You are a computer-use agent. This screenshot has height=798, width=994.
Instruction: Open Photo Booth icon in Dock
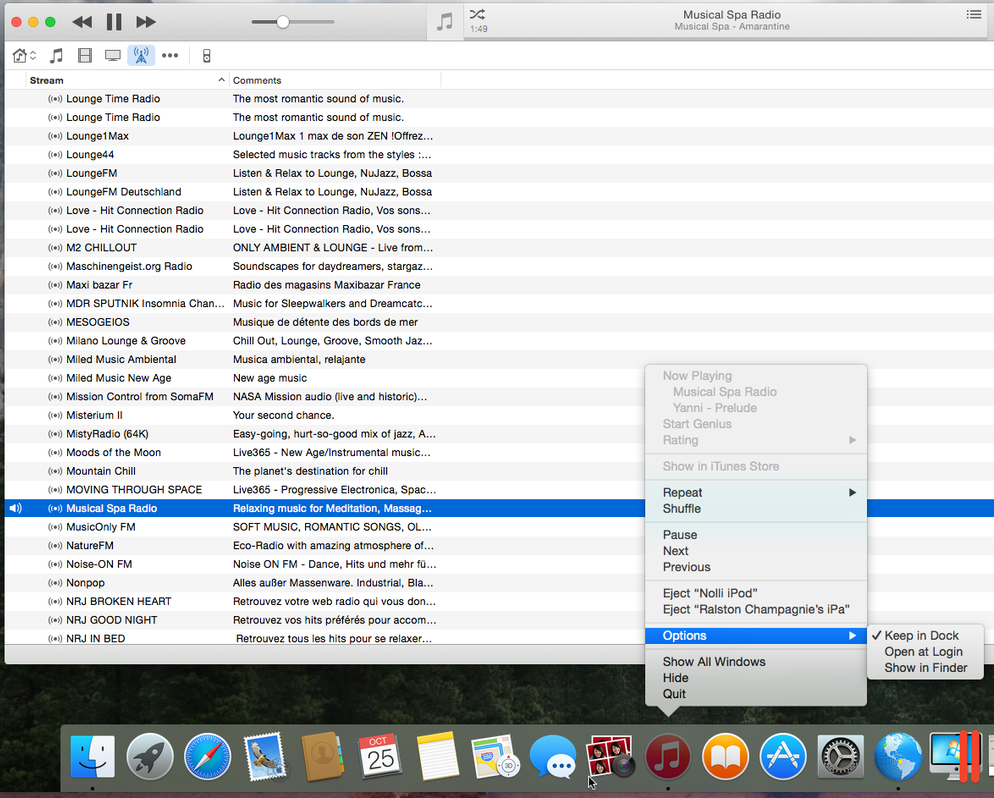click(x=610, y=756)
